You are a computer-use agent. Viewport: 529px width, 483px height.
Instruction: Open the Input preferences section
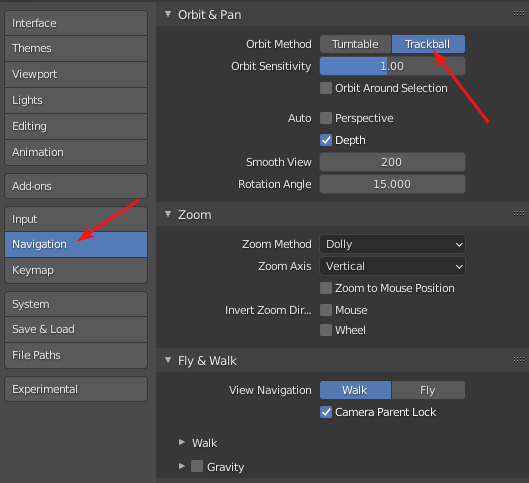coord(76,219)
